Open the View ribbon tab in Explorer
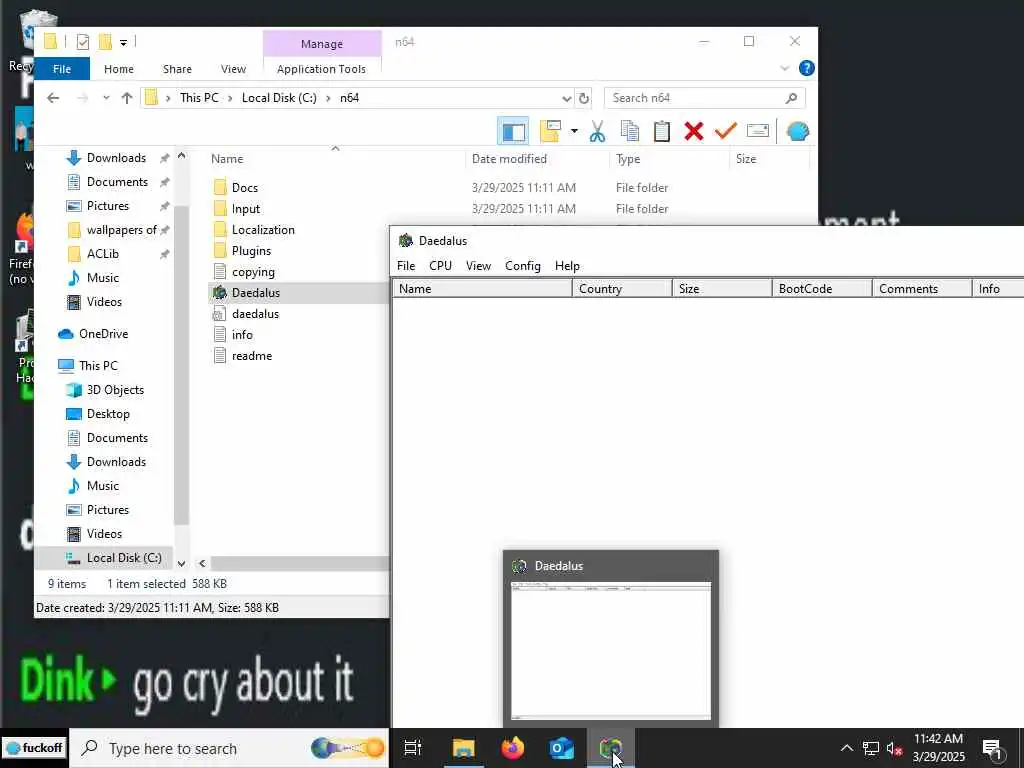Screen dimensions: 1024x768 (233, 69)
